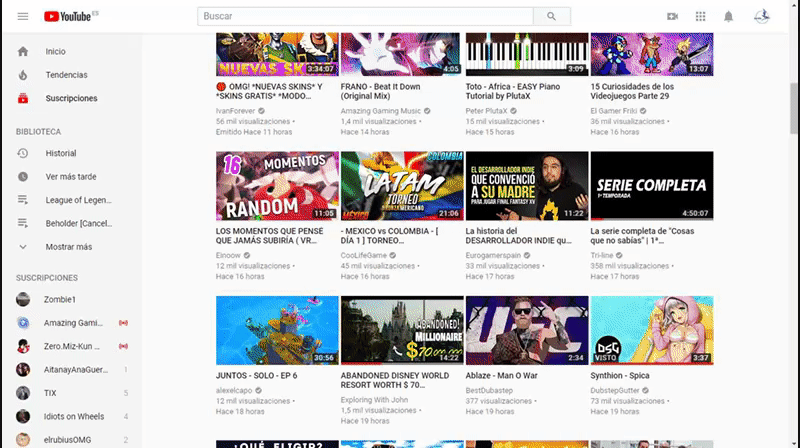Viewport: 800px width, 448px height.
Task: Click the Idiots on Wheels avatar
Action: tap(23, 416)
